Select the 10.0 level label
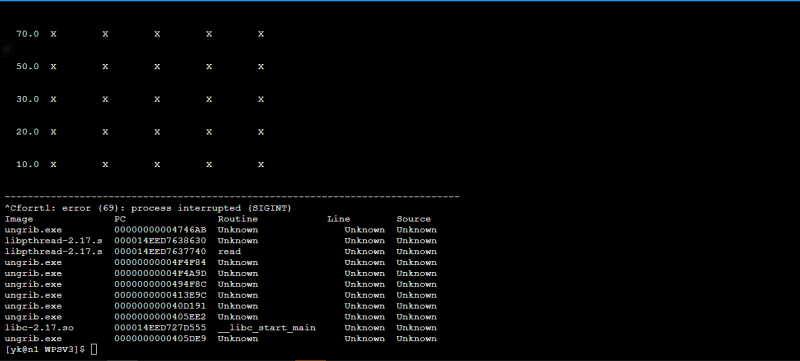 pyautogui.click(x=28, y=165)
